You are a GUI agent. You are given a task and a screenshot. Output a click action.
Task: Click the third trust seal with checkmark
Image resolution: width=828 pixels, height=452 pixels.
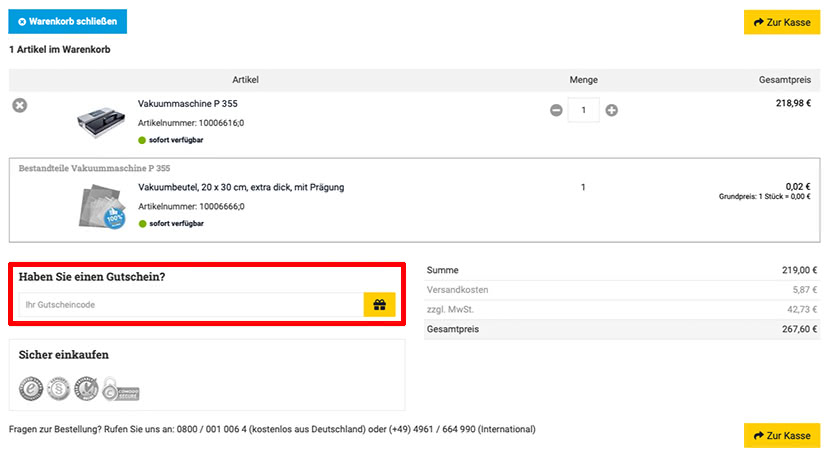[x=86, y=389]
